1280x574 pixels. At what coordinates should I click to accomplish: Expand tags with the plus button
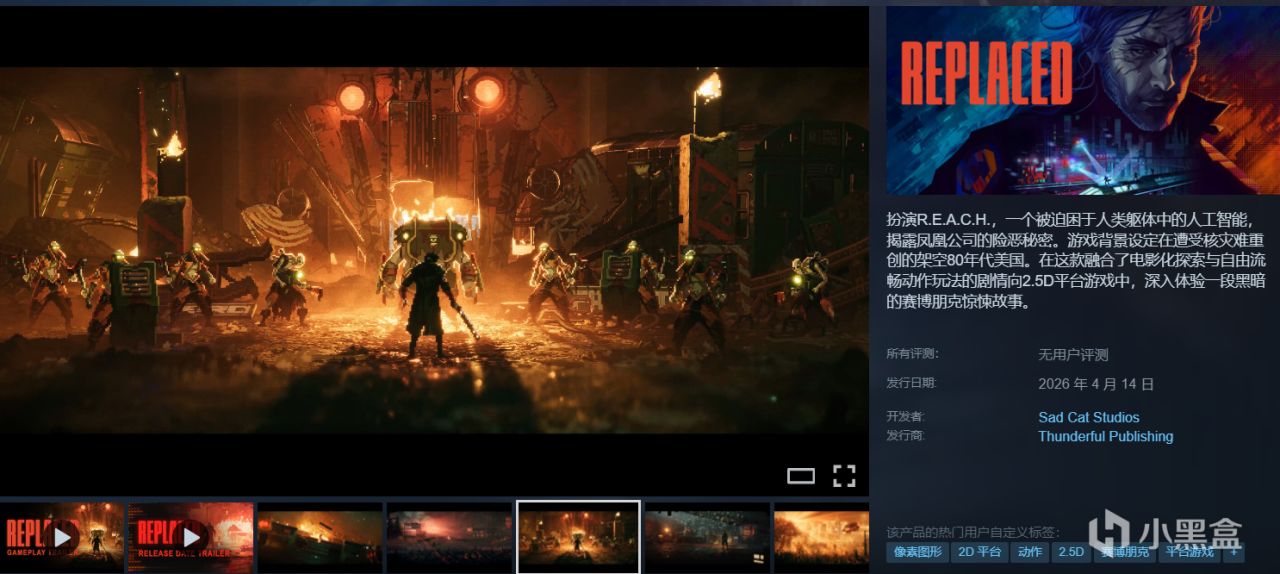coord(1233,552)
